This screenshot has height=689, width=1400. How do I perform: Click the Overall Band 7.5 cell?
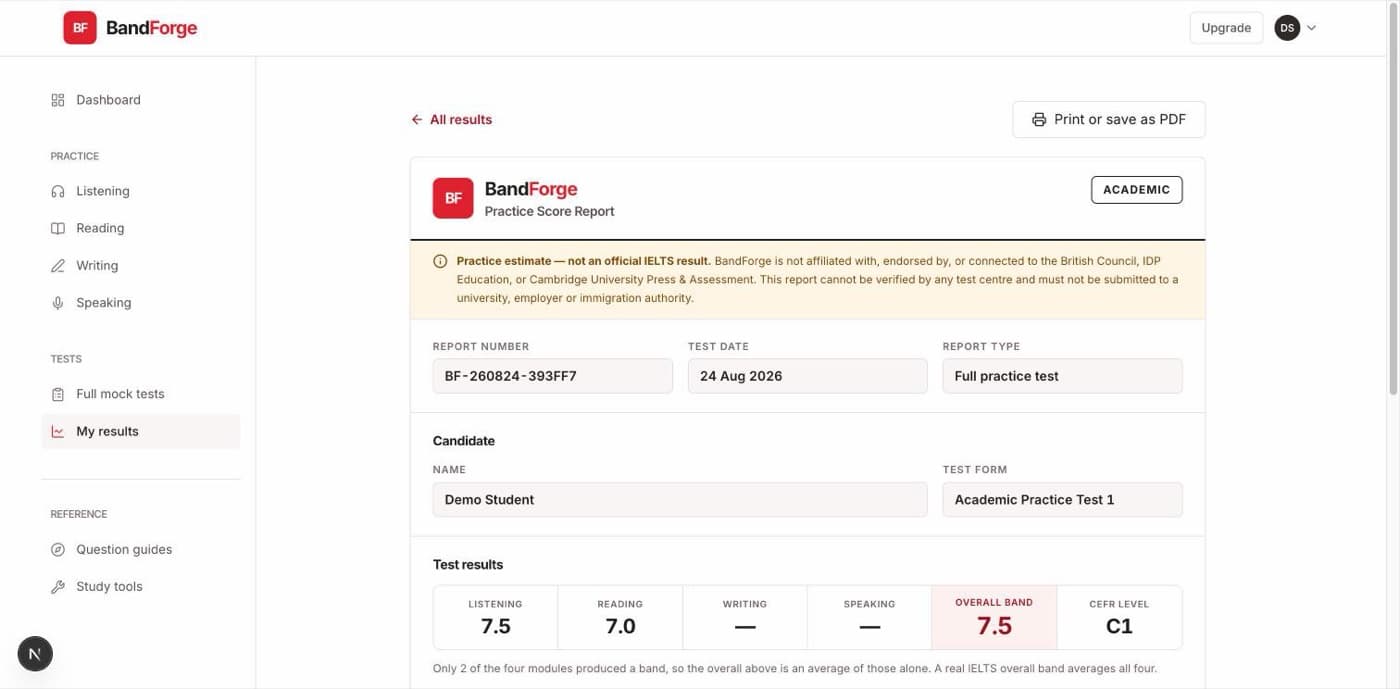pos(994,618)
